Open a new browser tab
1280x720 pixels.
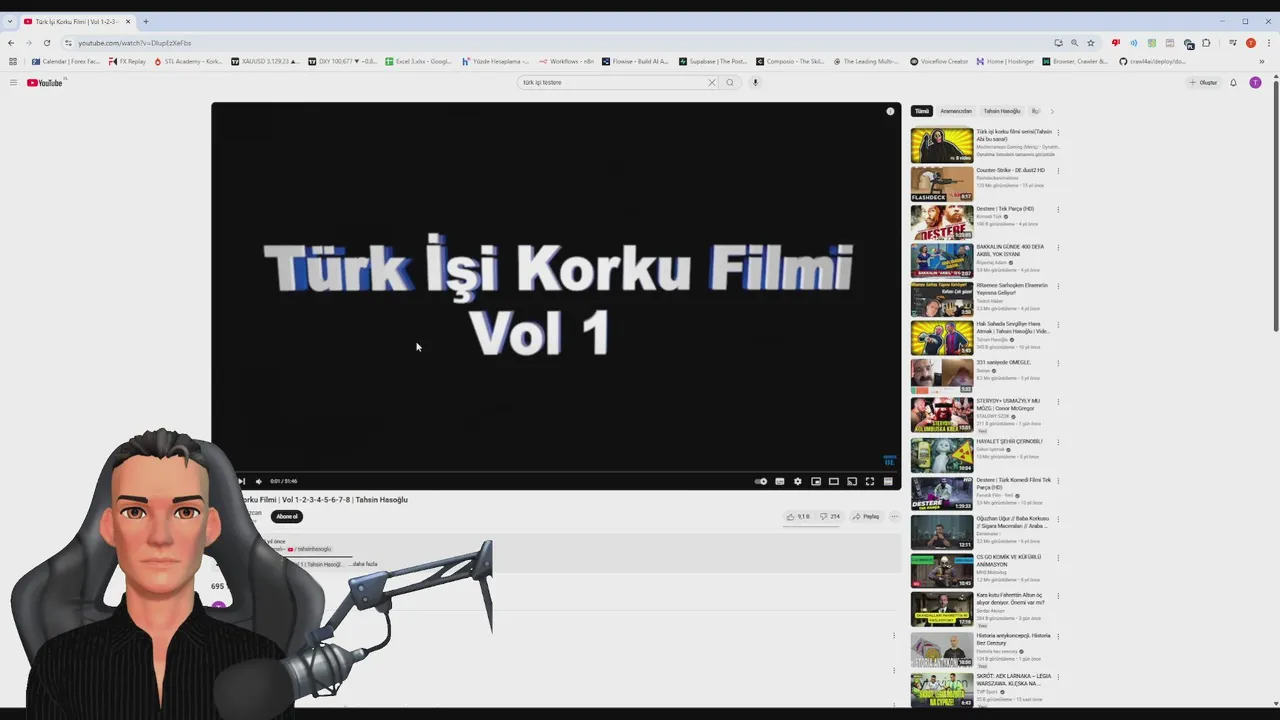[x=146, y=21]
